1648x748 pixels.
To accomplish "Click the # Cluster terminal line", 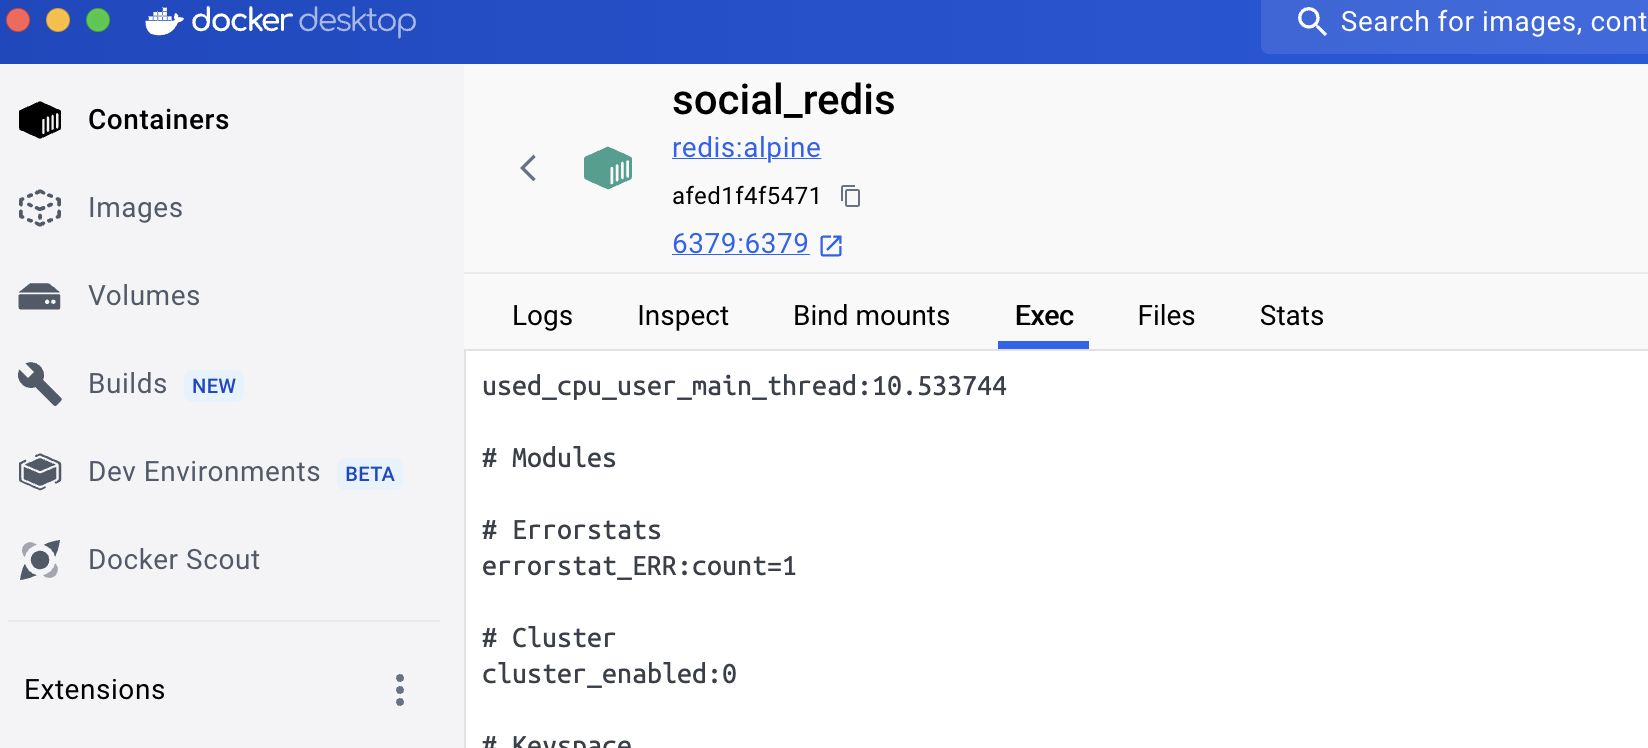I will pos(549,638).
